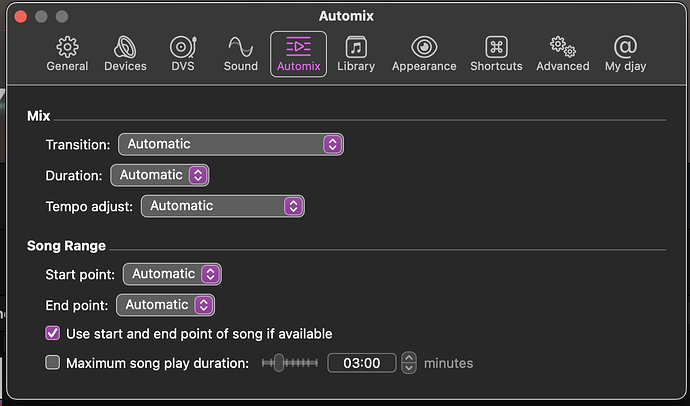
Task: Enable Maximum song play duration checkbox
Action: 52,363
